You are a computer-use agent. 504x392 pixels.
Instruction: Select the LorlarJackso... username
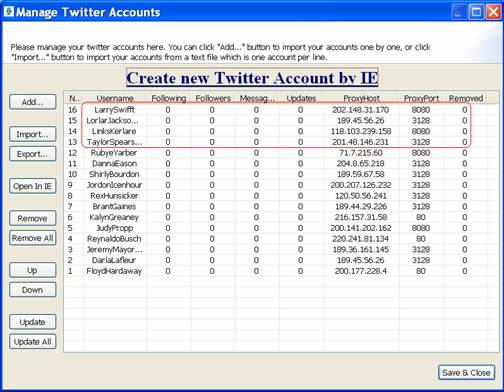(112, 120)
